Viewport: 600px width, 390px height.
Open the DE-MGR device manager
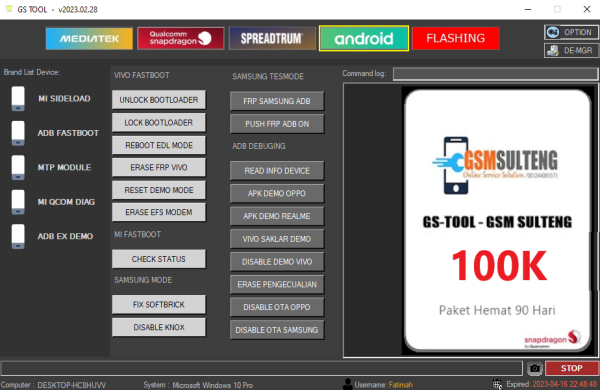tap(571, 51)
